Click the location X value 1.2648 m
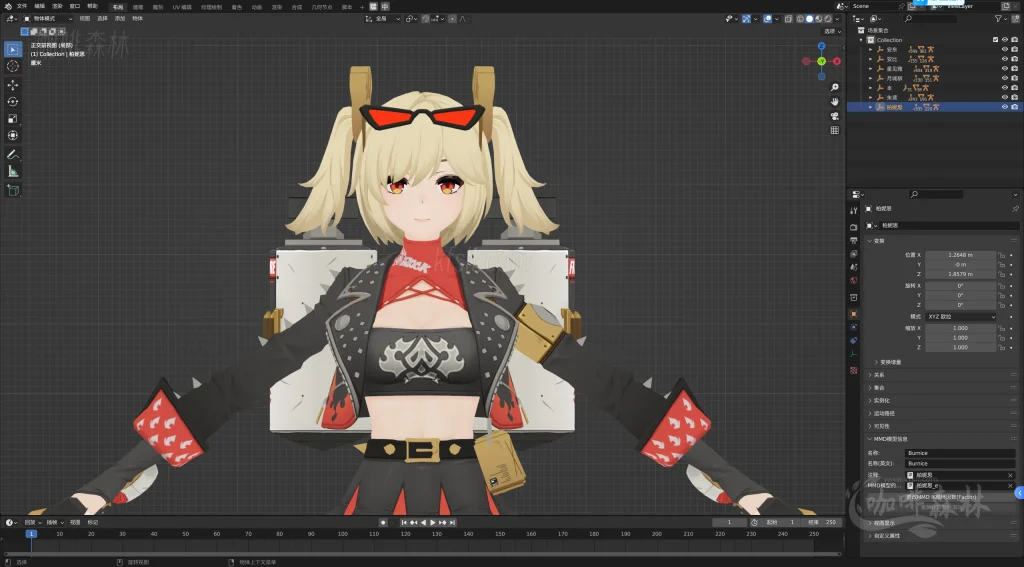This screenshot has width=1024, height=567. (x=960, y=255)
